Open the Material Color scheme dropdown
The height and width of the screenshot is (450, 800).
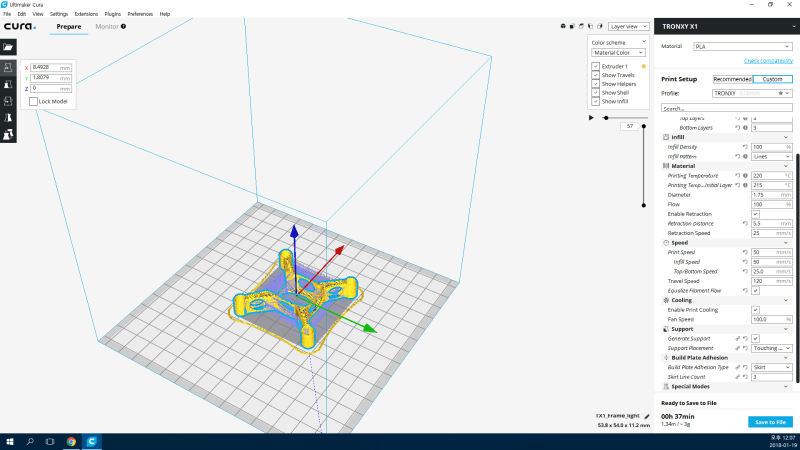pyautogui.click(x=618, y=52)
